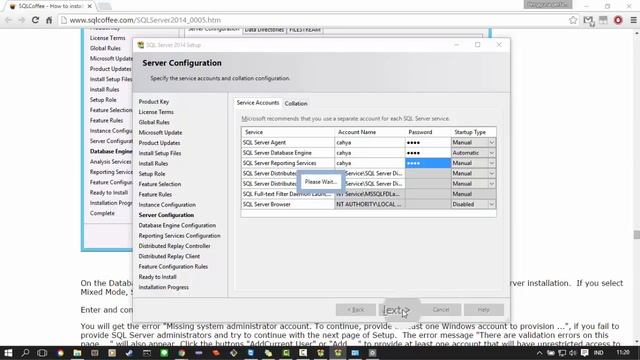Click taskbar clock showing 11:20
Image resolution: width=640 pixels, height=360 pixels.
[x=623, y=353]
